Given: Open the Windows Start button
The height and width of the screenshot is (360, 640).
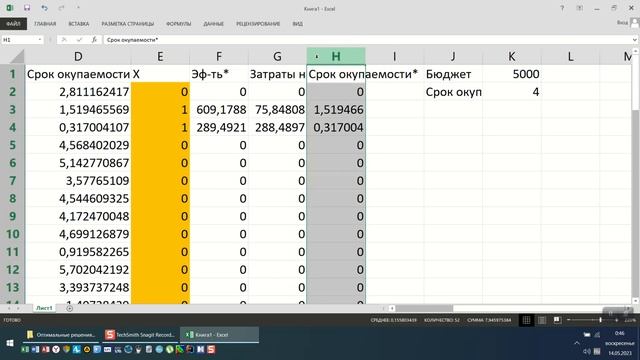Looking at the screenshot, I should point(10,343).
